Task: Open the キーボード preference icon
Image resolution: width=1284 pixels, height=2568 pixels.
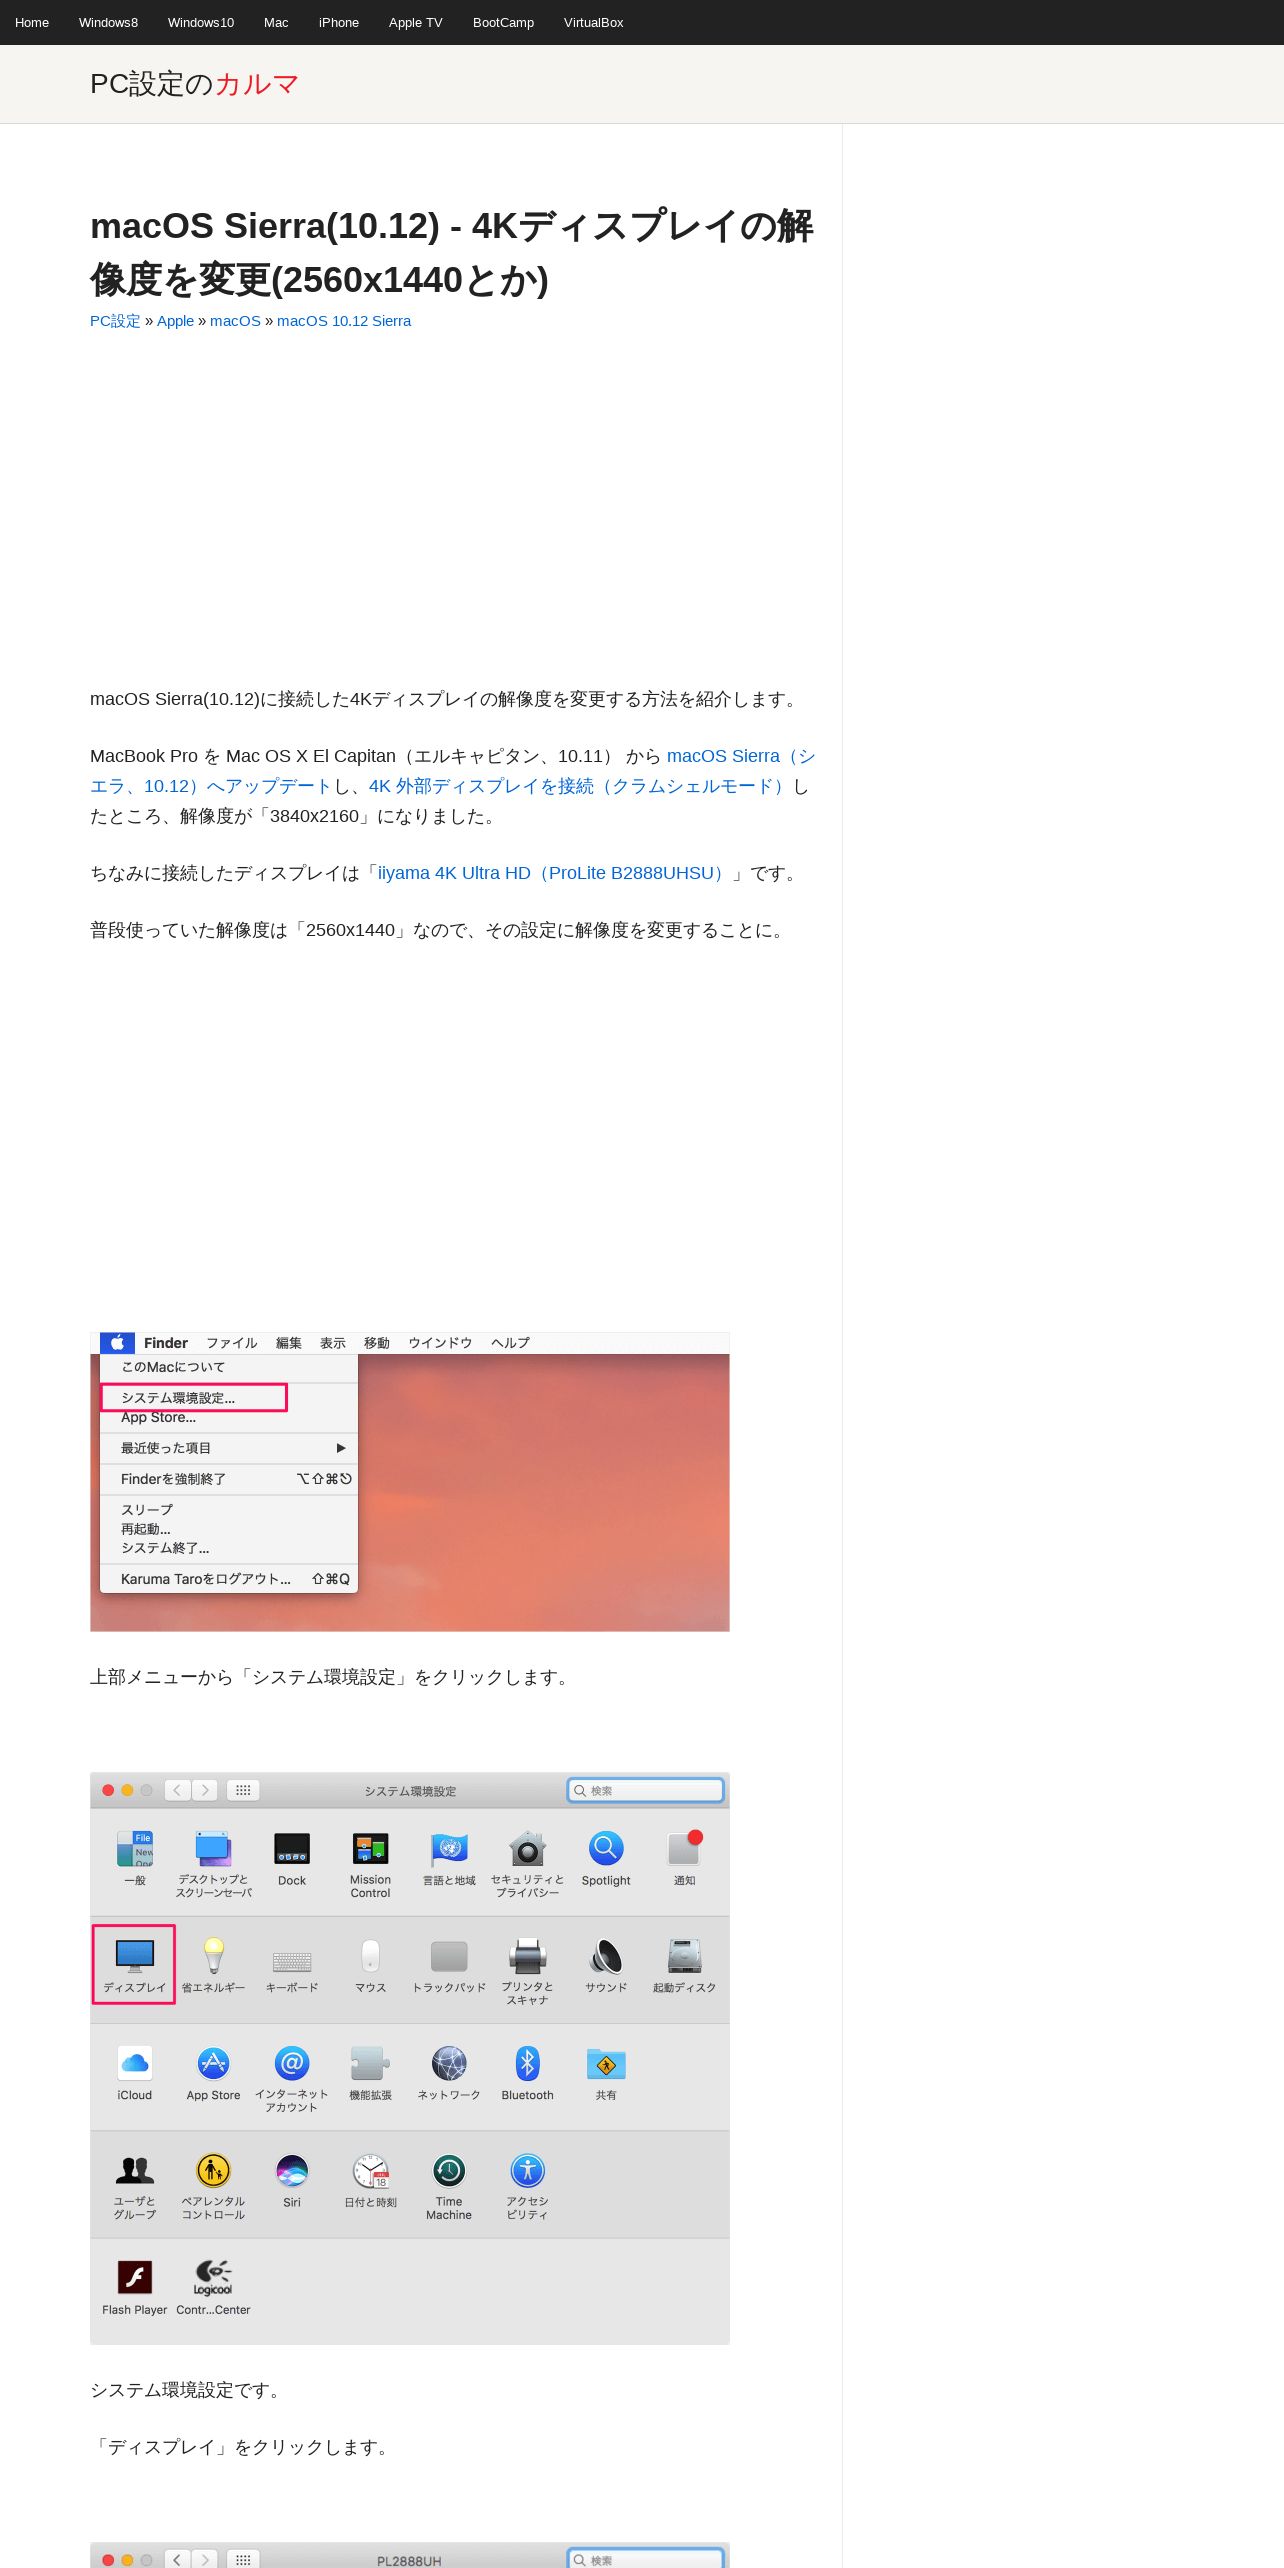Action: [292, 1965]
